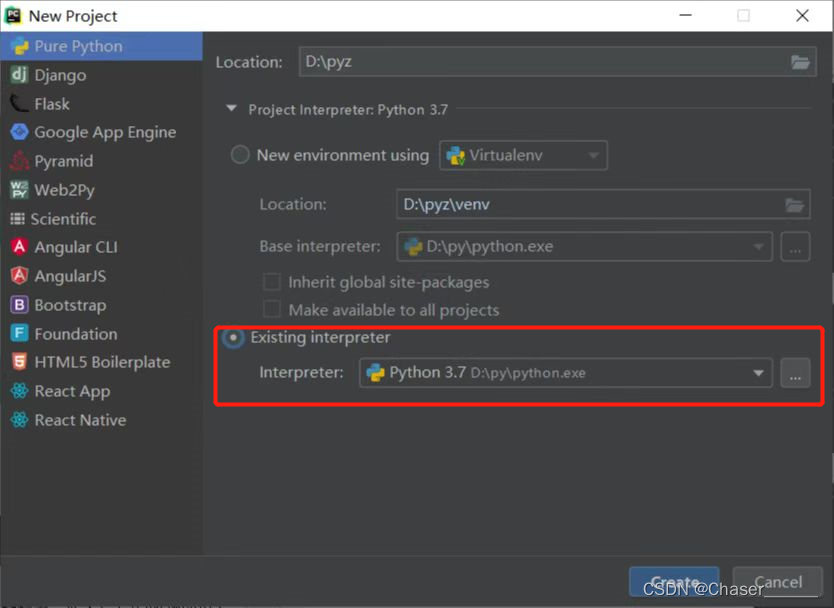Viewport: 834px width, 608px height.
Task: Choose the Bootstrap project type label
Action: click(x=70, y=305)
